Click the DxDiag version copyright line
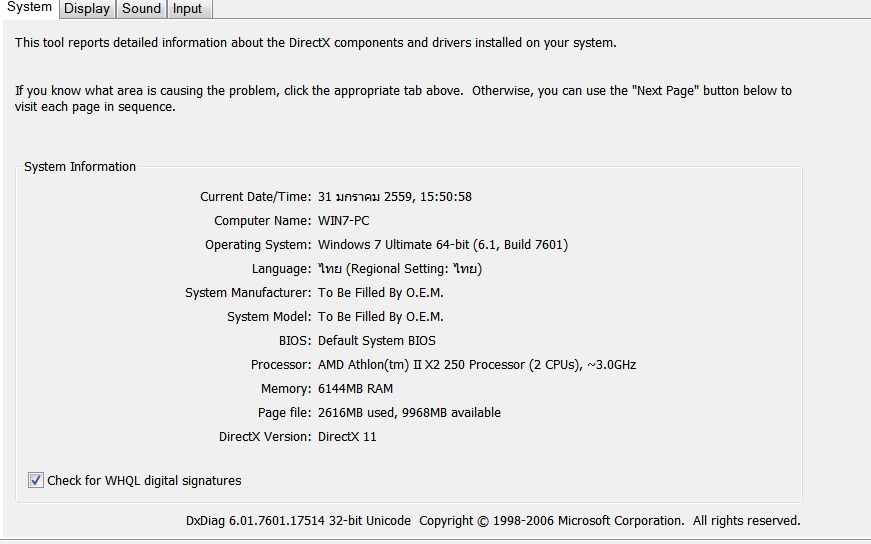This screenshot has height=544, width=871. 493,521
